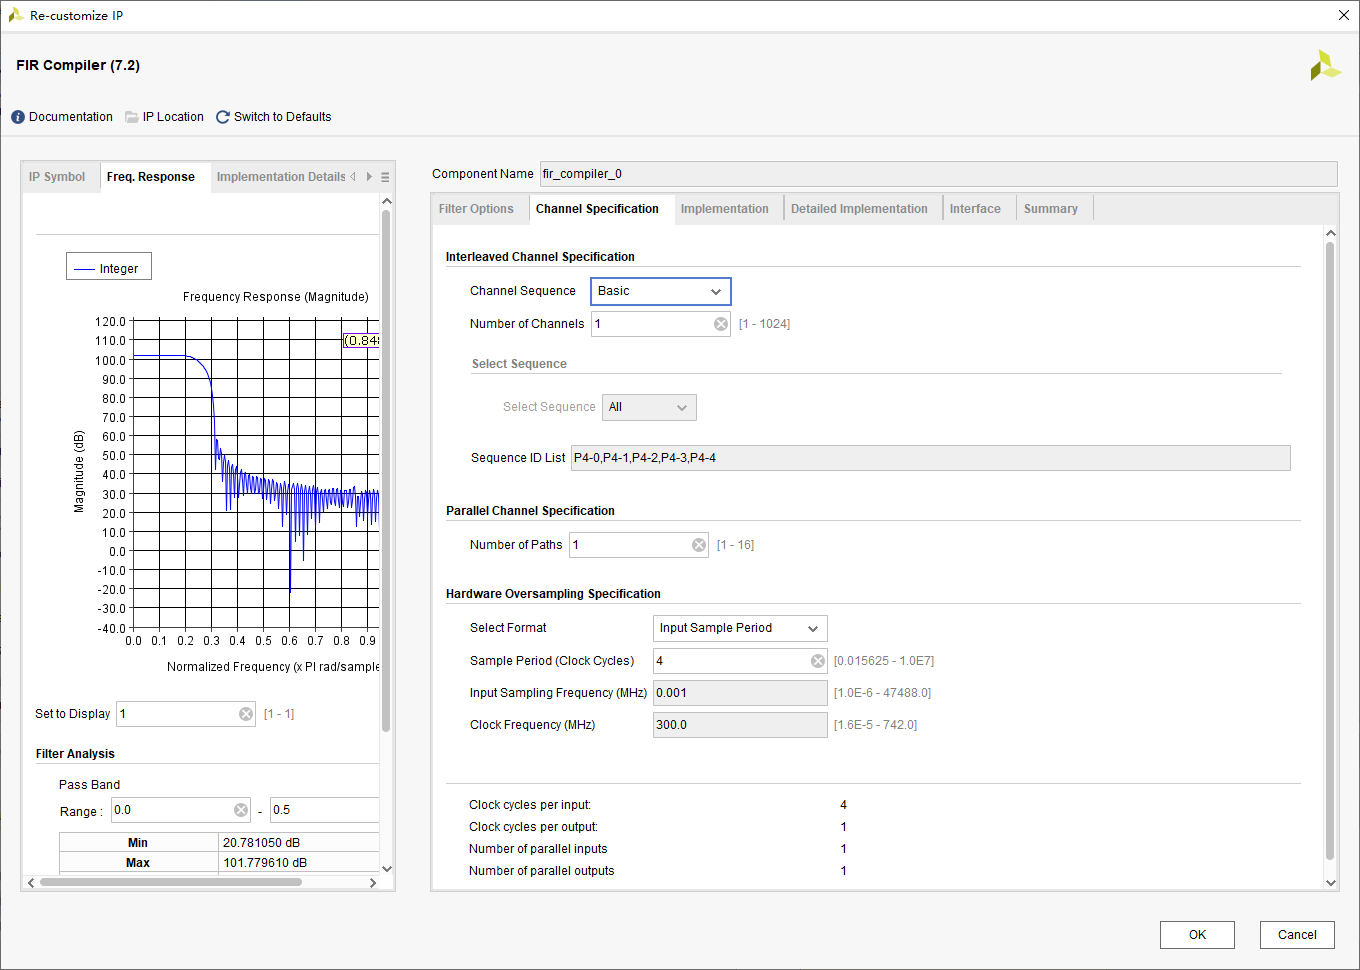The height and width of the screenshot is (970, 1360).
Task: Clear the Pass Band range start field
Action: click(241, 810)
